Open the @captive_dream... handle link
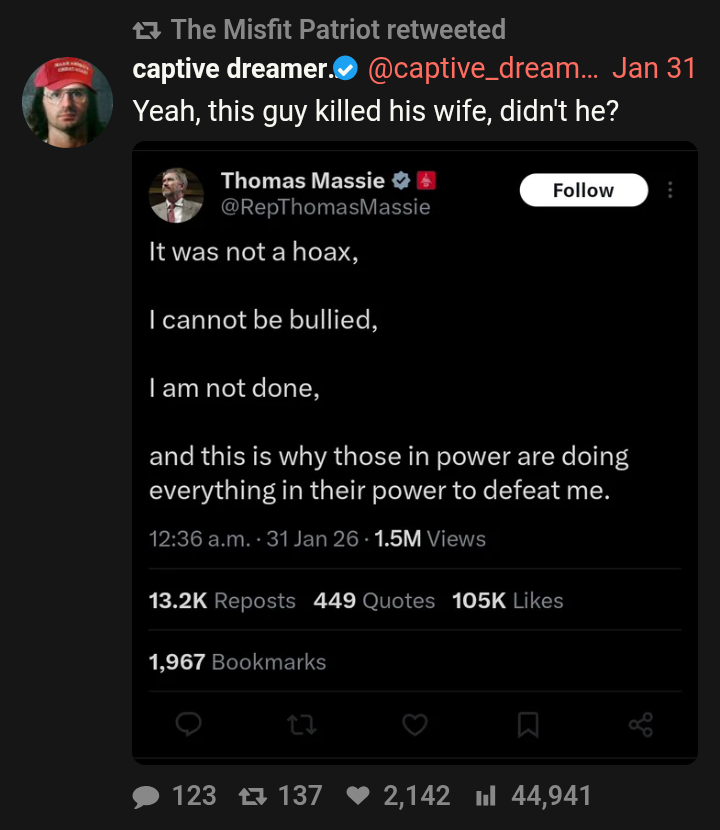This screenshot has width=720, height=830. point(483,69)
